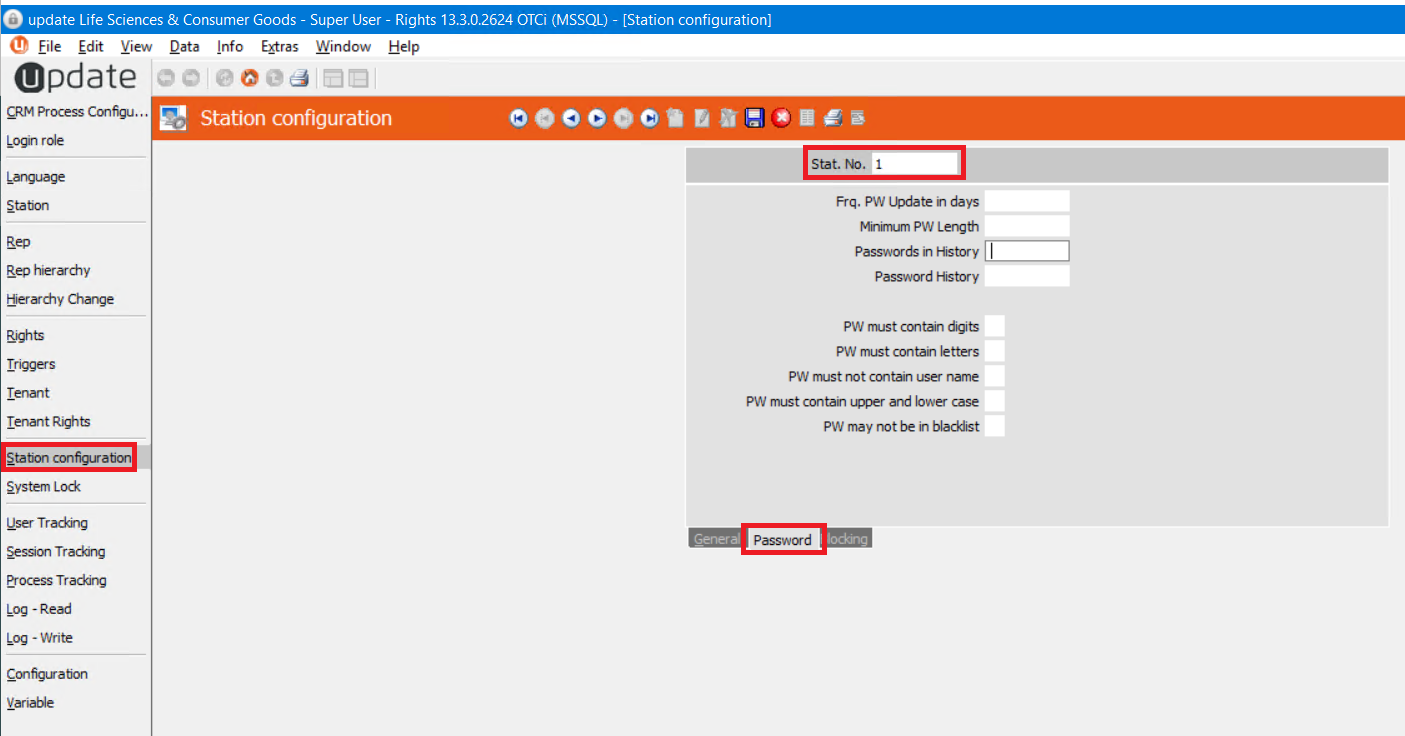Check 'PW must contain letters'
The width and height of the screenshot is (1405, 736).
(x=995, y=351)
